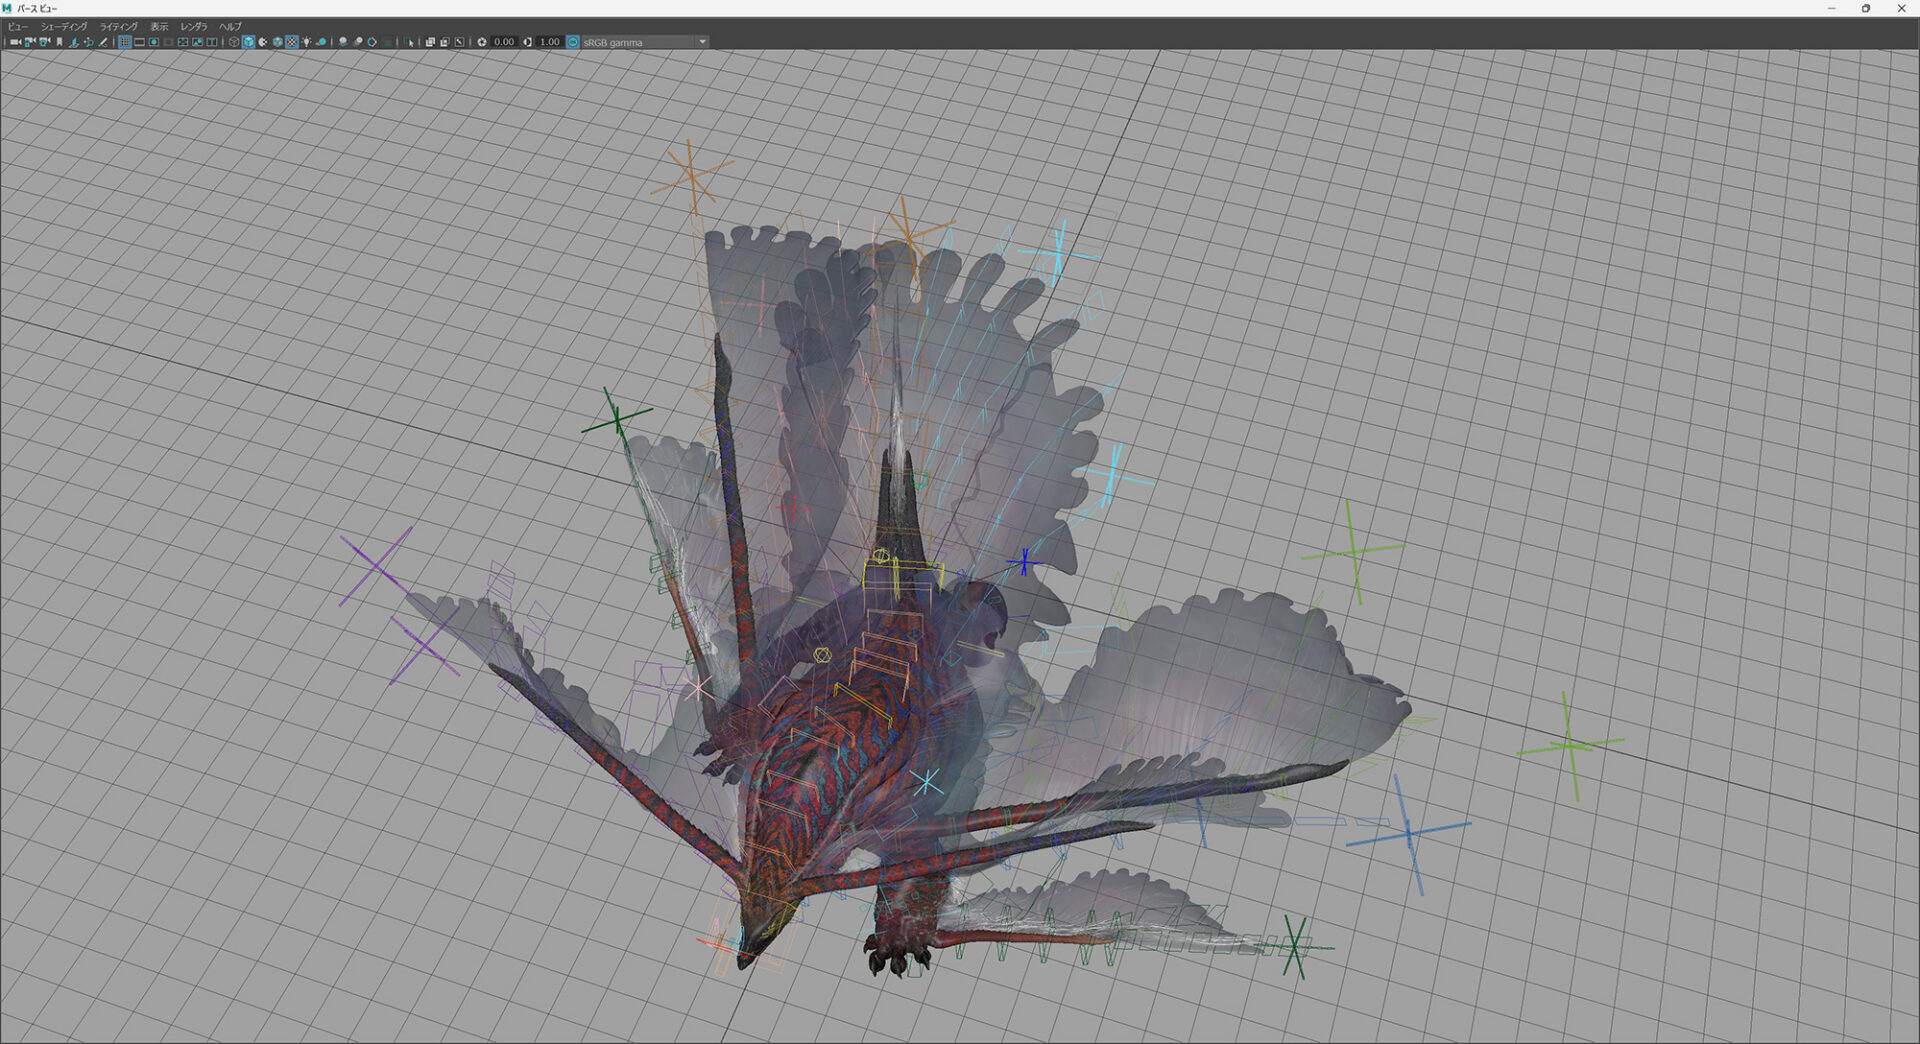Open the シェーディング (Shading) menu
This screenshot has height=1044, width=1920.
tap(64, 26)
